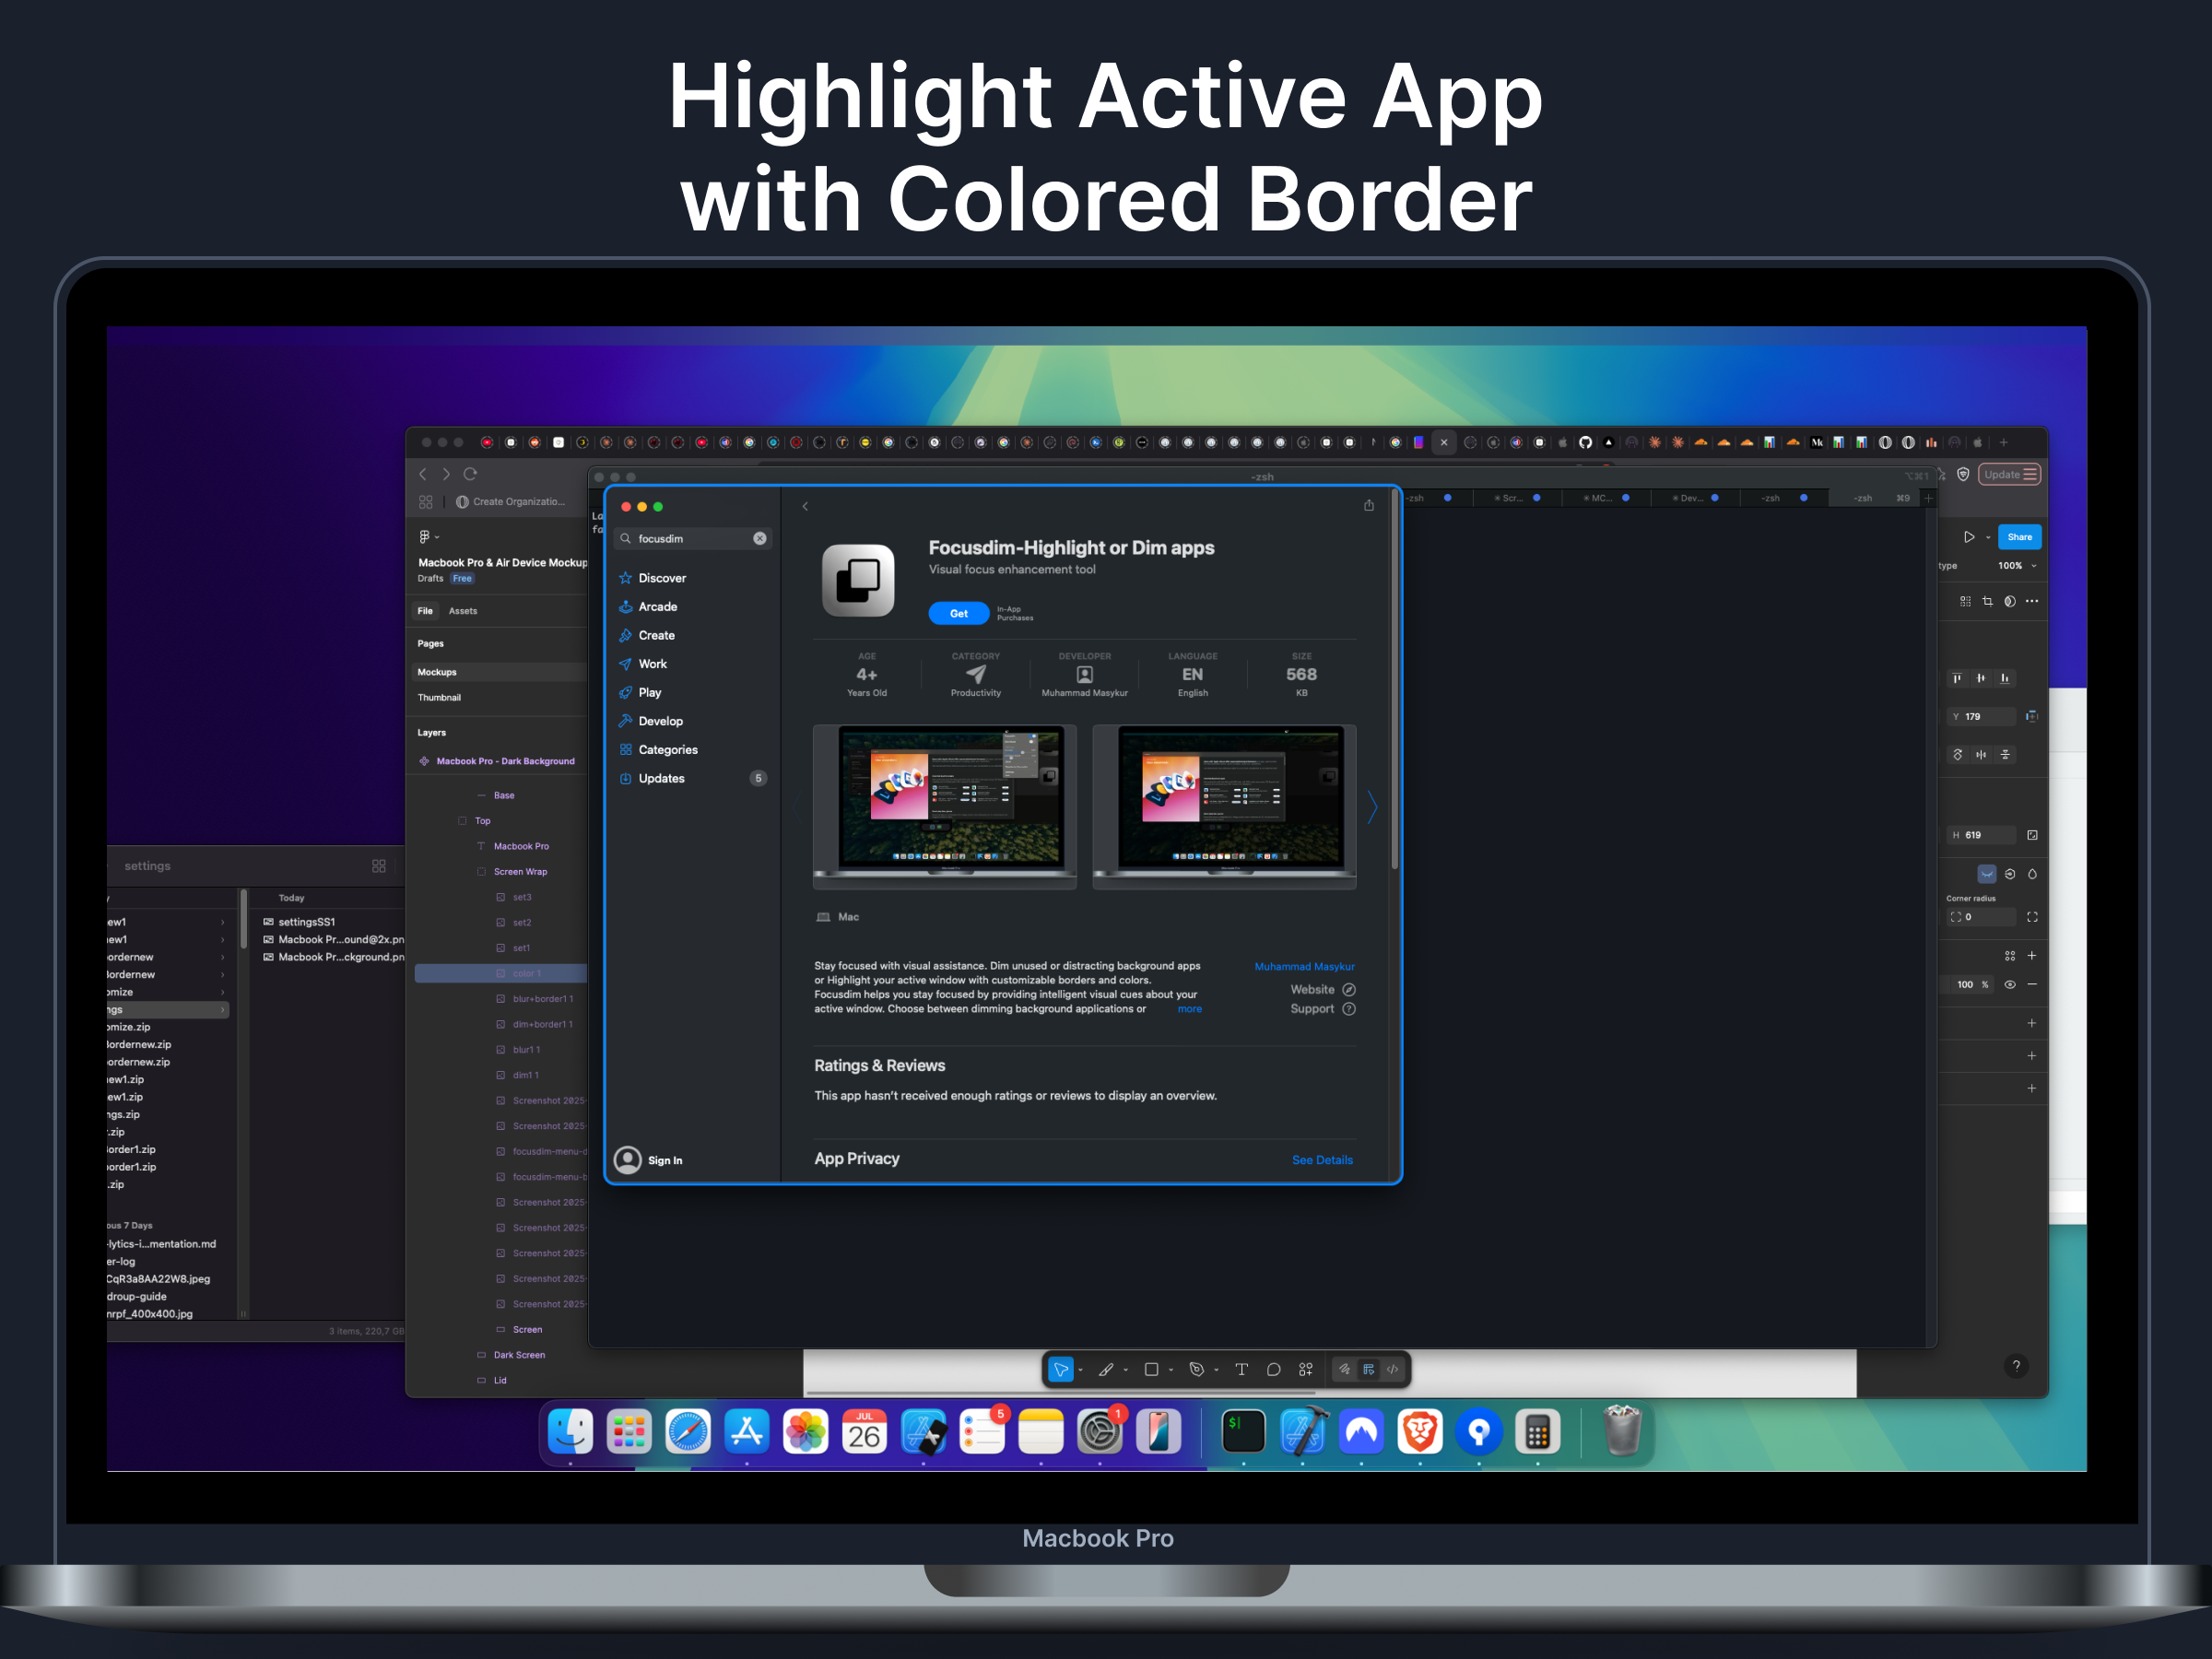Open Safari from the Dock

pyautogui.click(x=688, y=1432)
